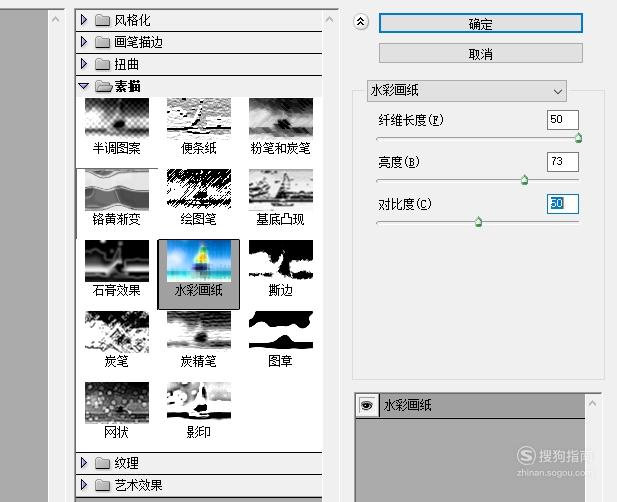Click the 确定 button
This screenshot has height=502, width=617.
[x=480, y=24]
